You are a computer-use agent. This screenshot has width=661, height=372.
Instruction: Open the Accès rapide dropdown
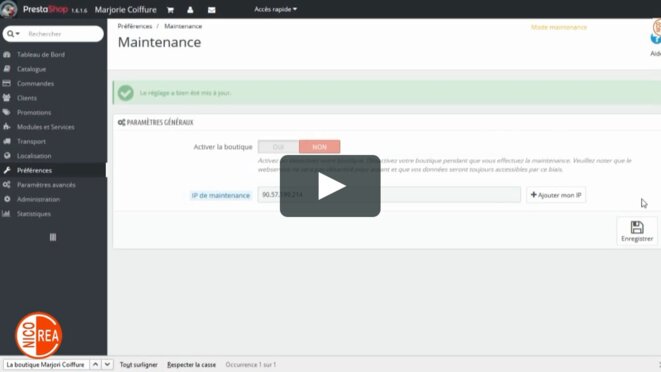pos(275,9)
